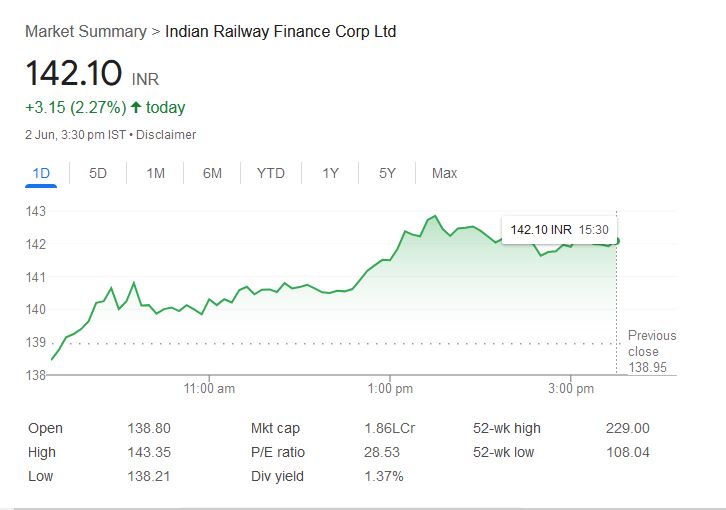
Task: Click the 52-wk high value 229.00
Action: pyautogui.click(x=627, y=428)
